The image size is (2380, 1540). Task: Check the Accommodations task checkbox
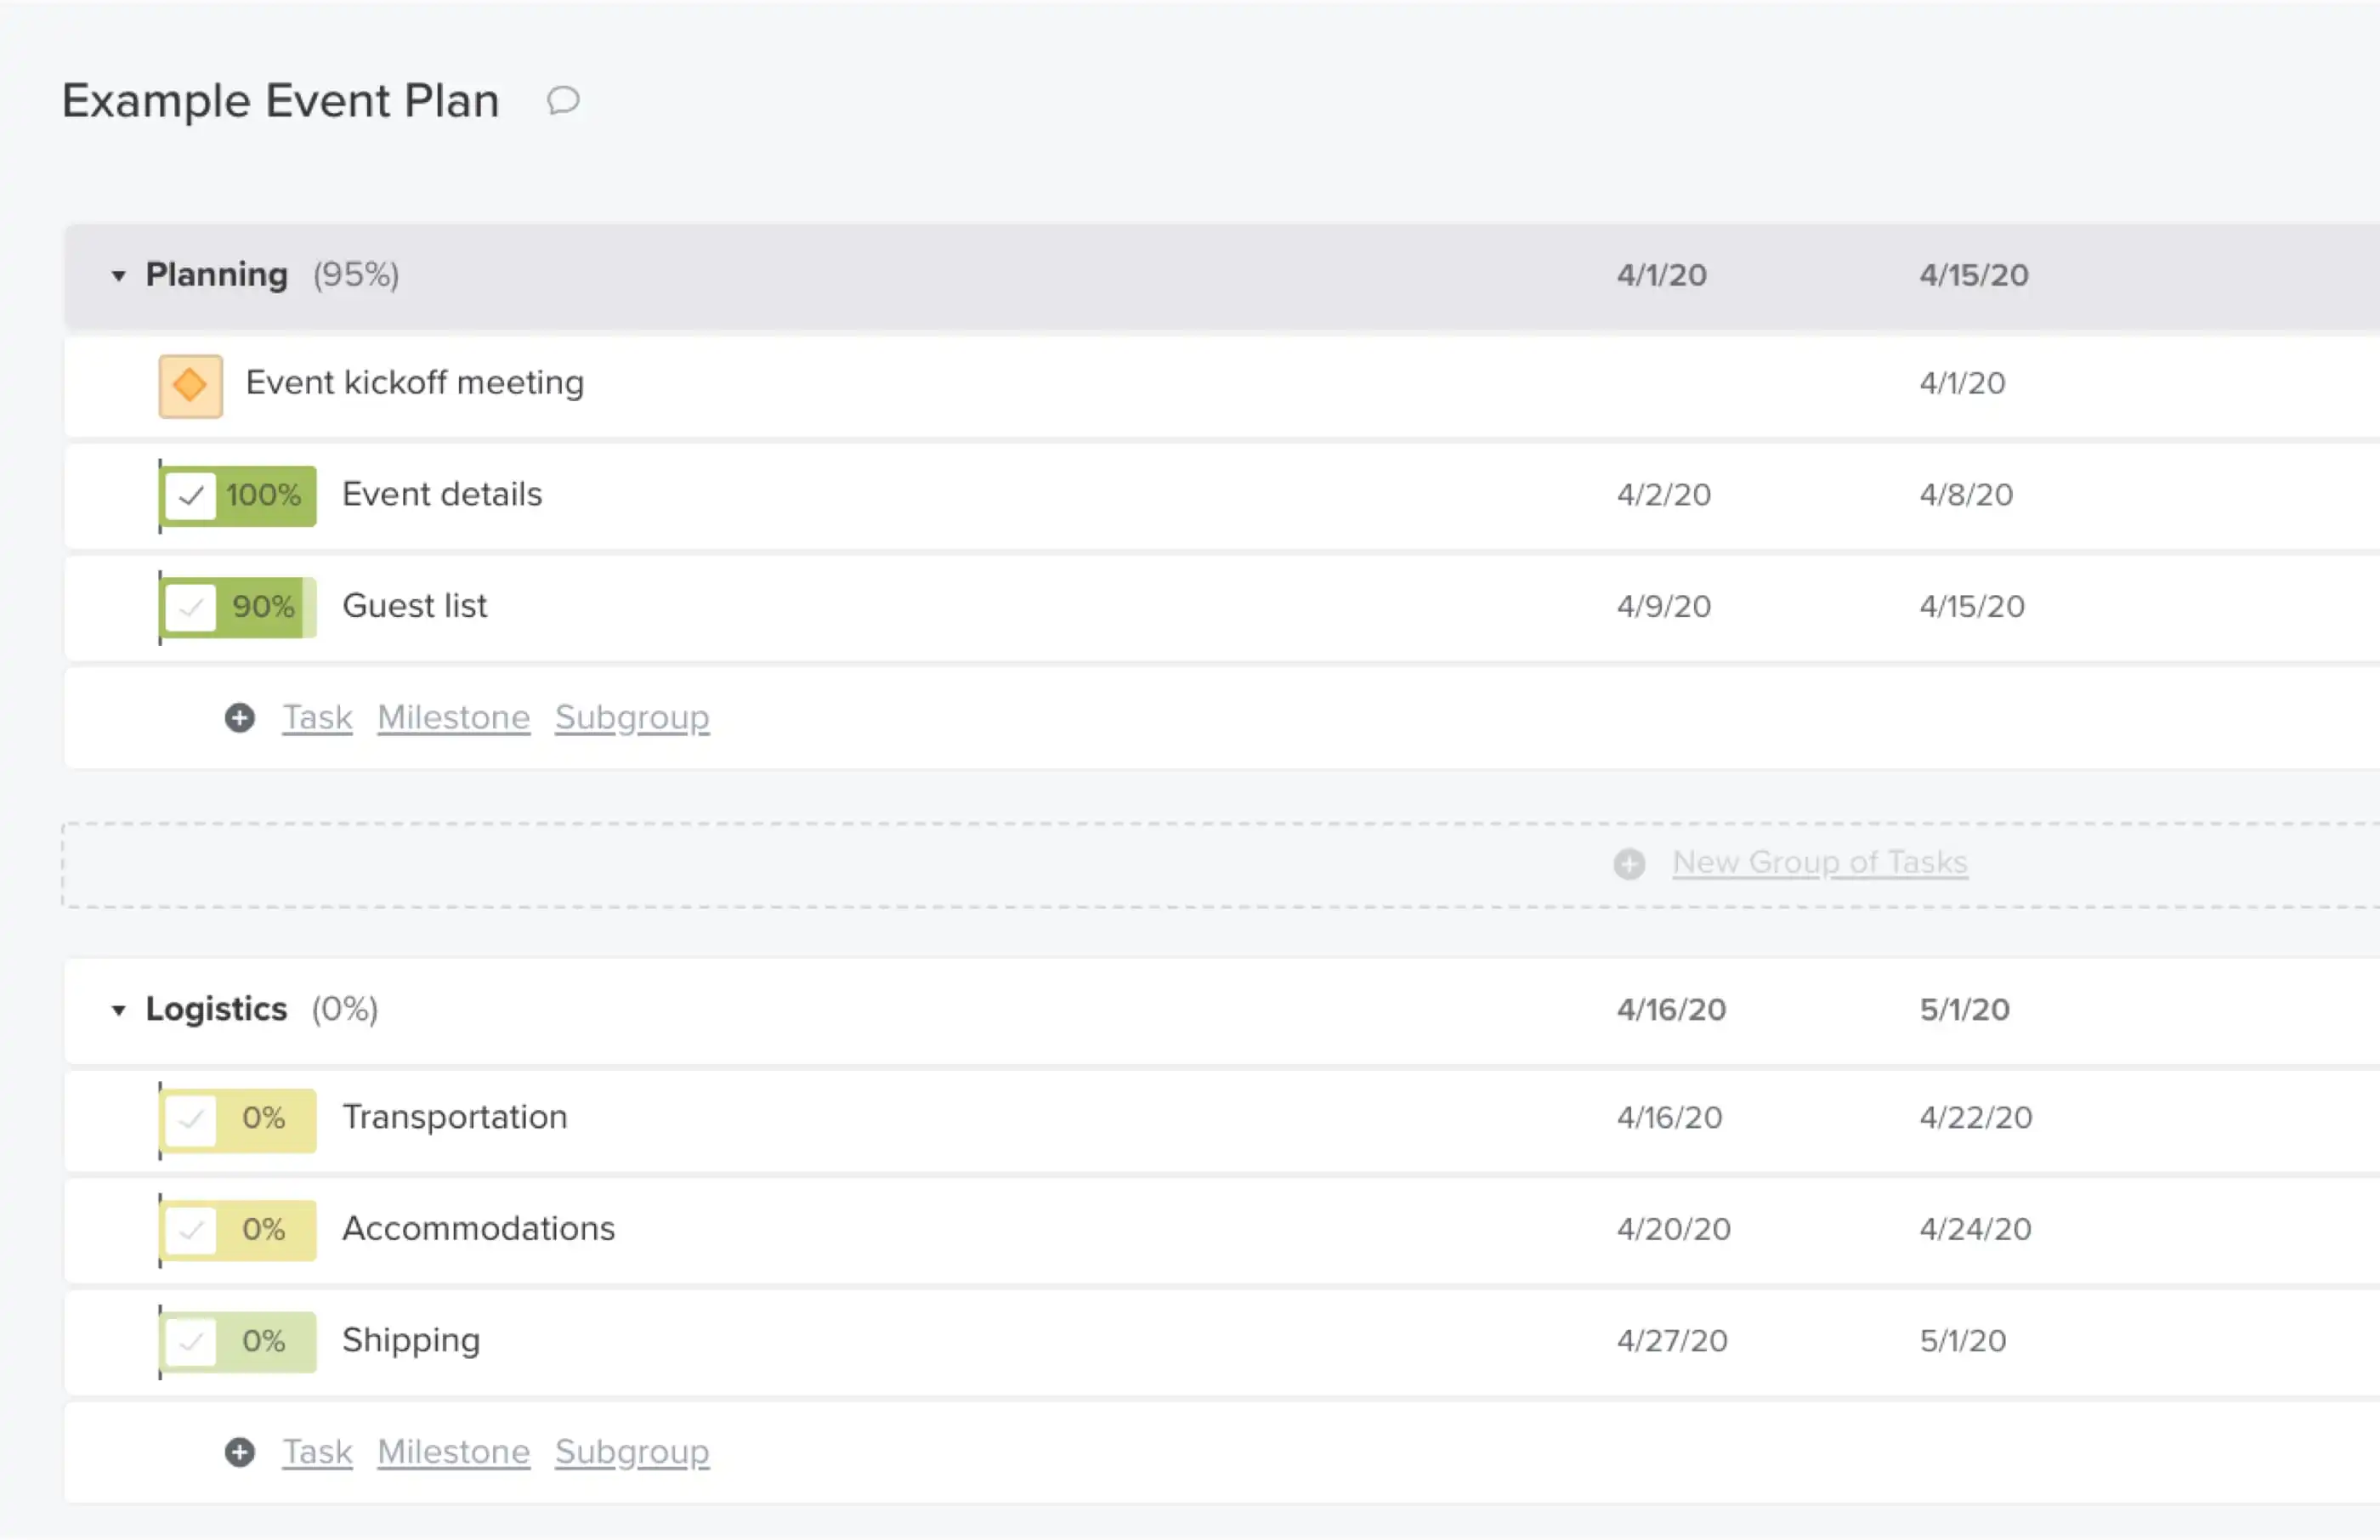(x=191, y=1230)
